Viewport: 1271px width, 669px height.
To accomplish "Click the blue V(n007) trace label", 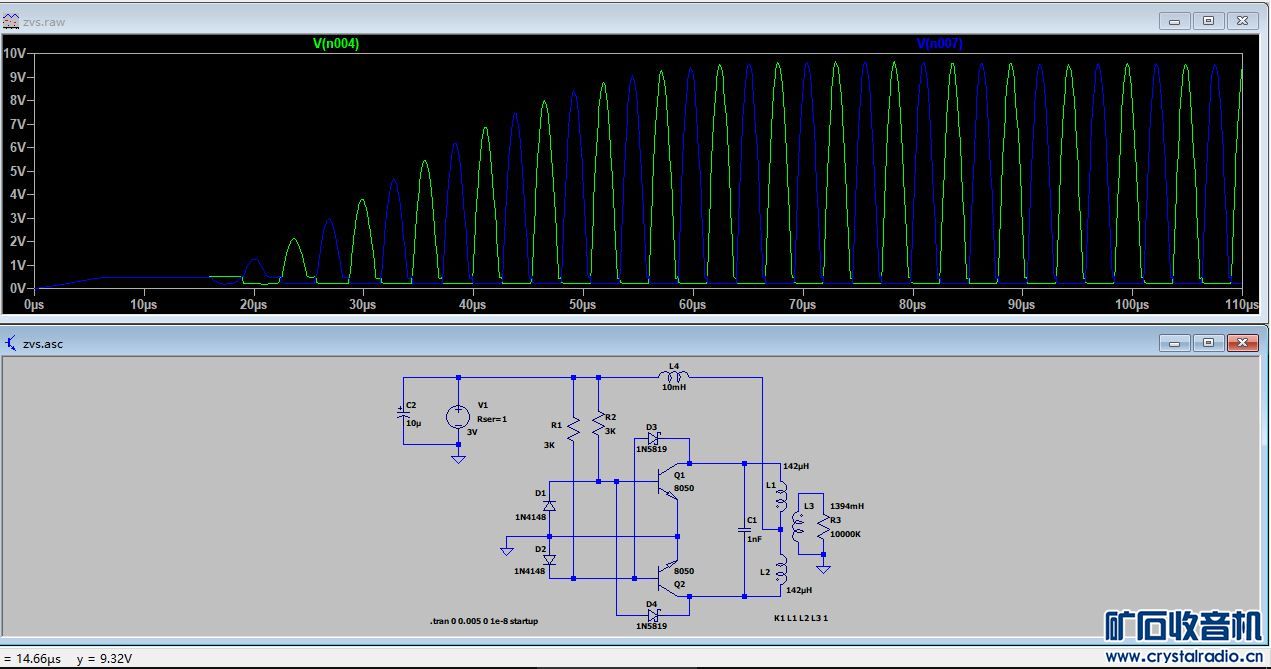I will (x=939, y=44).
